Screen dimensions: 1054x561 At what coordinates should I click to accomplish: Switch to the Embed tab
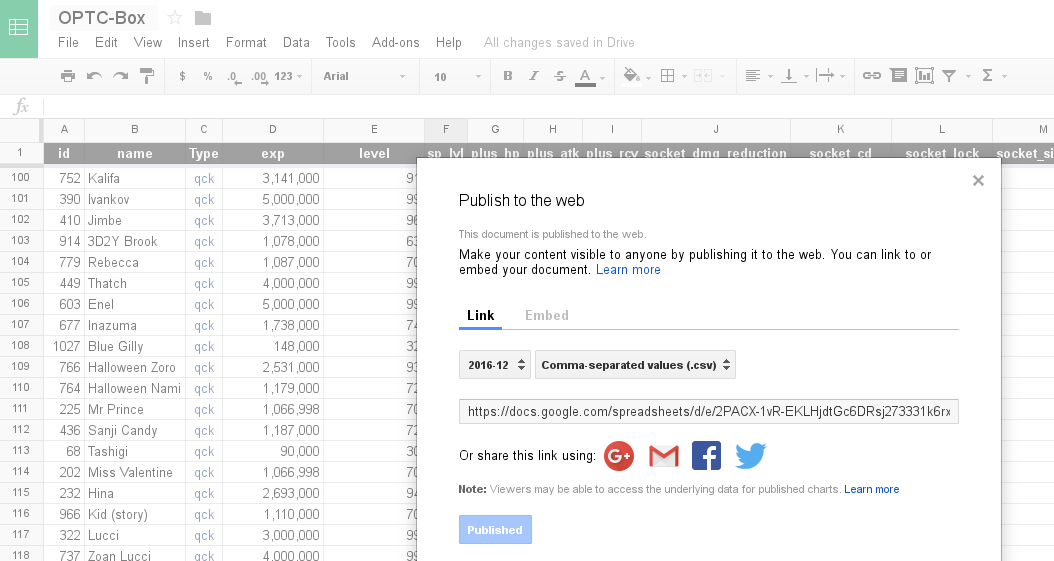tap(546, 315)
